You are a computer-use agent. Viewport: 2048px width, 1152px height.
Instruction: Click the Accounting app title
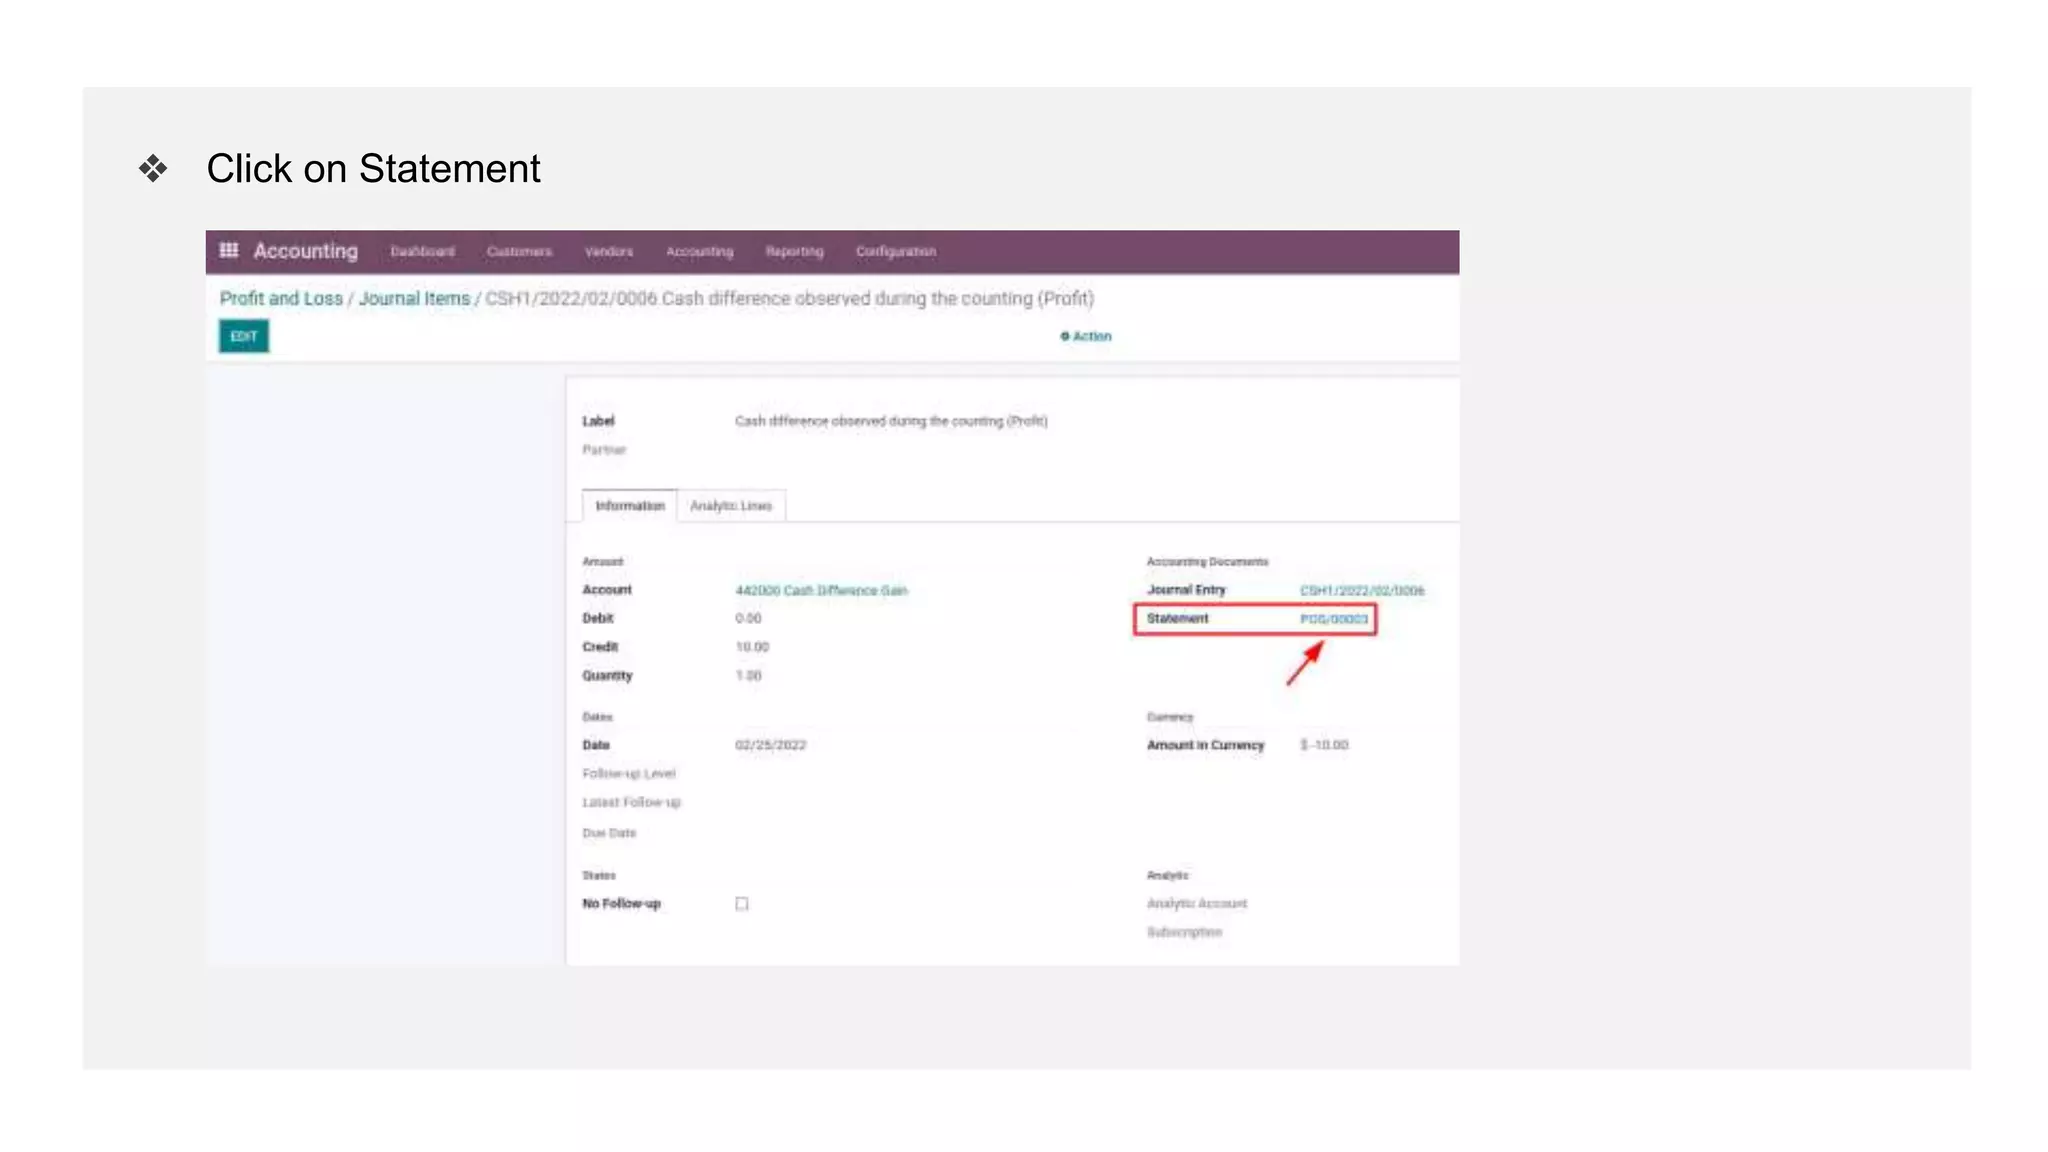click(305, 251)
